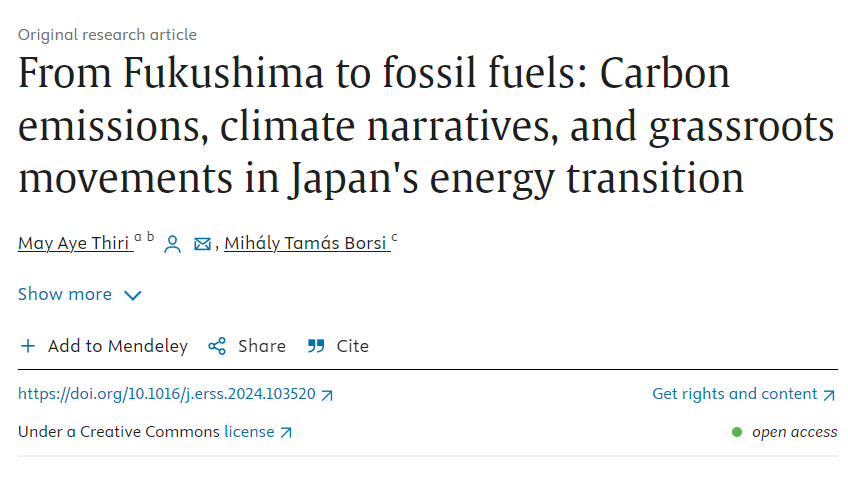This screenshot has height=492, width=848.
Task: Open author Mihály Tamás Borsi details
Action: [306, 243]
